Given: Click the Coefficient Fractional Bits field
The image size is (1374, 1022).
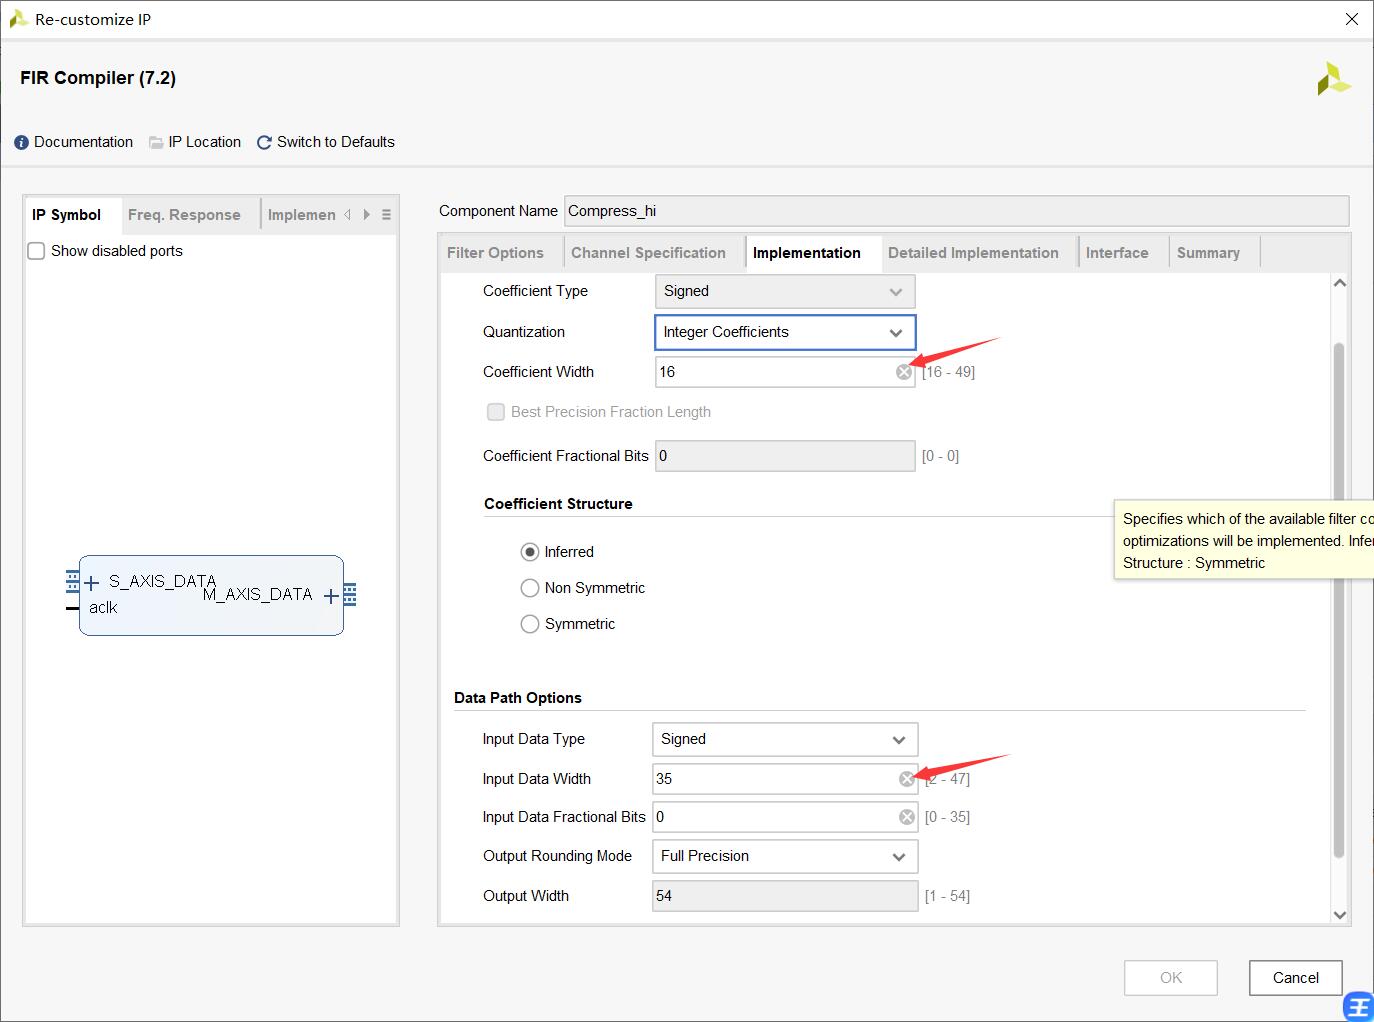Looking at the screenshot, I should tap(785, 456).
